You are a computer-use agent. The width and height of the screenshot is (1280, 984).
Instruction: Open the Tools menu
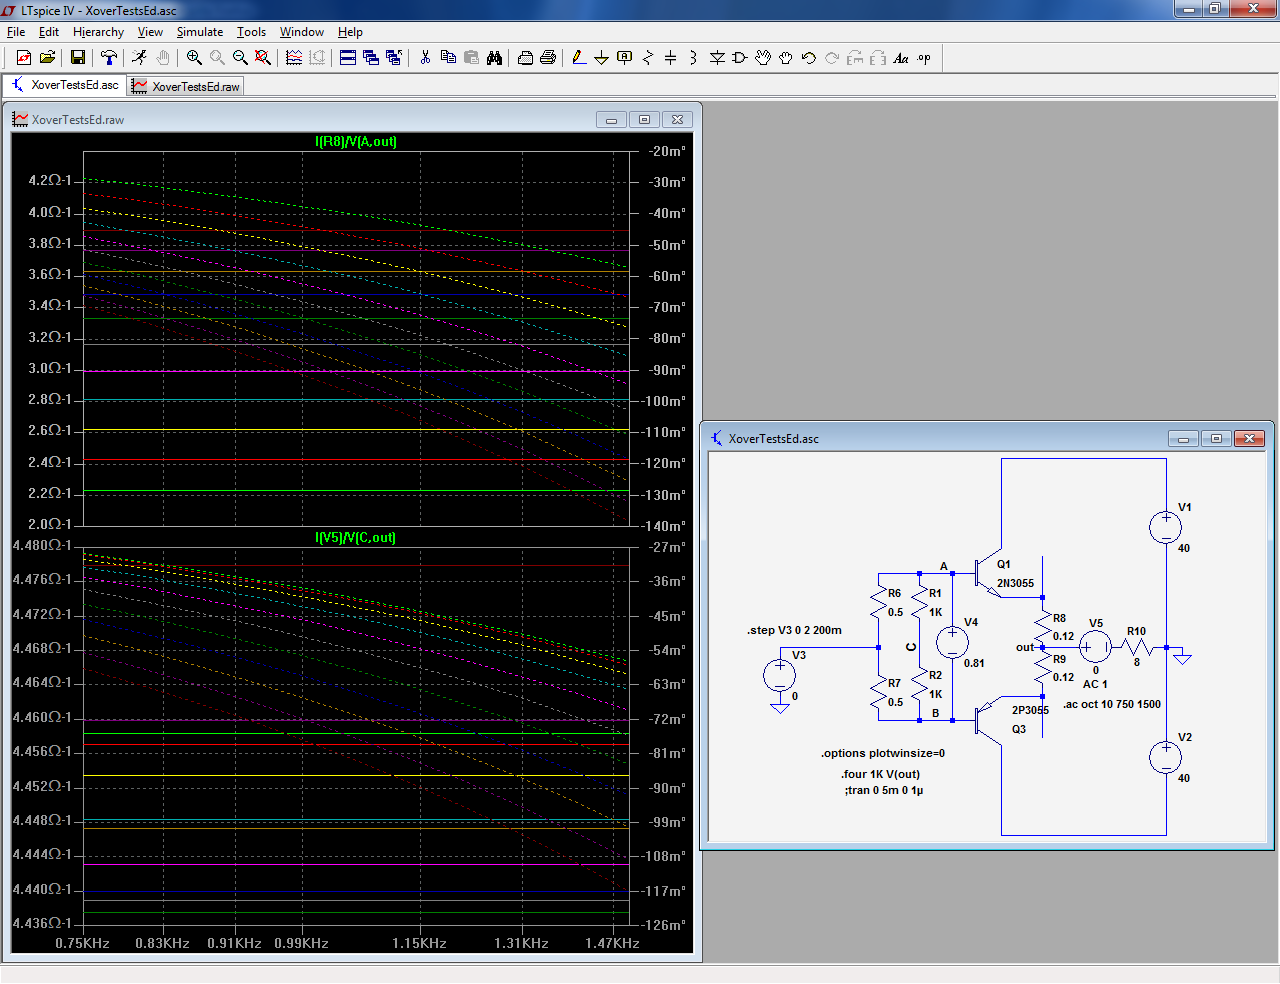(x=251, y=32)
